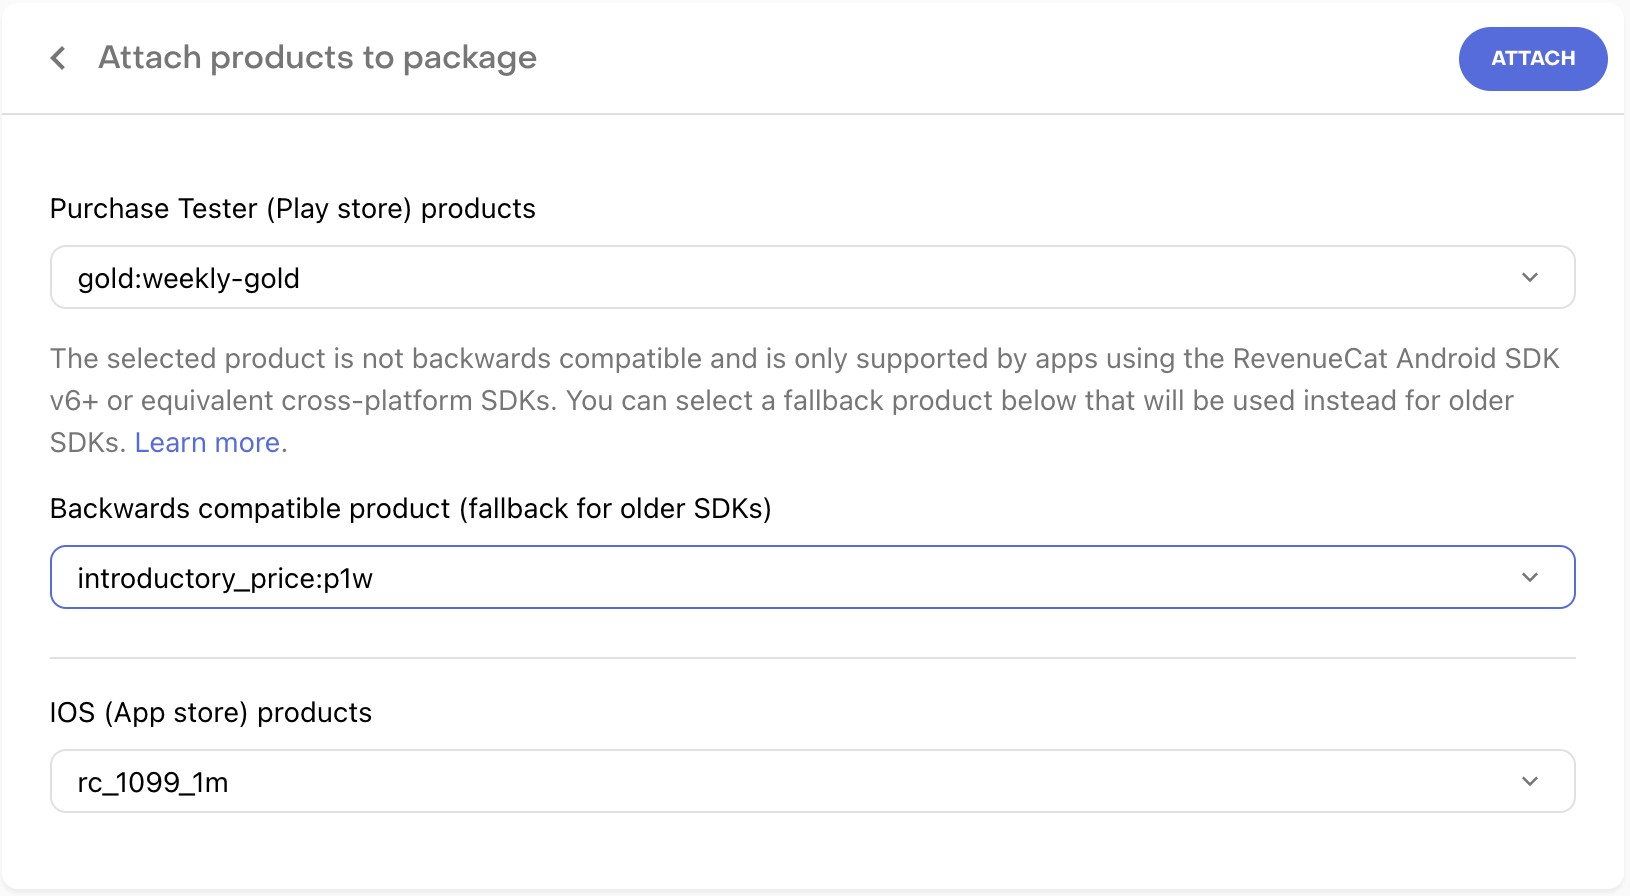Click the "Attach products to package" title
Image resolution: width=1630 pixels, height=896 pixels.
tap(317, 58)
